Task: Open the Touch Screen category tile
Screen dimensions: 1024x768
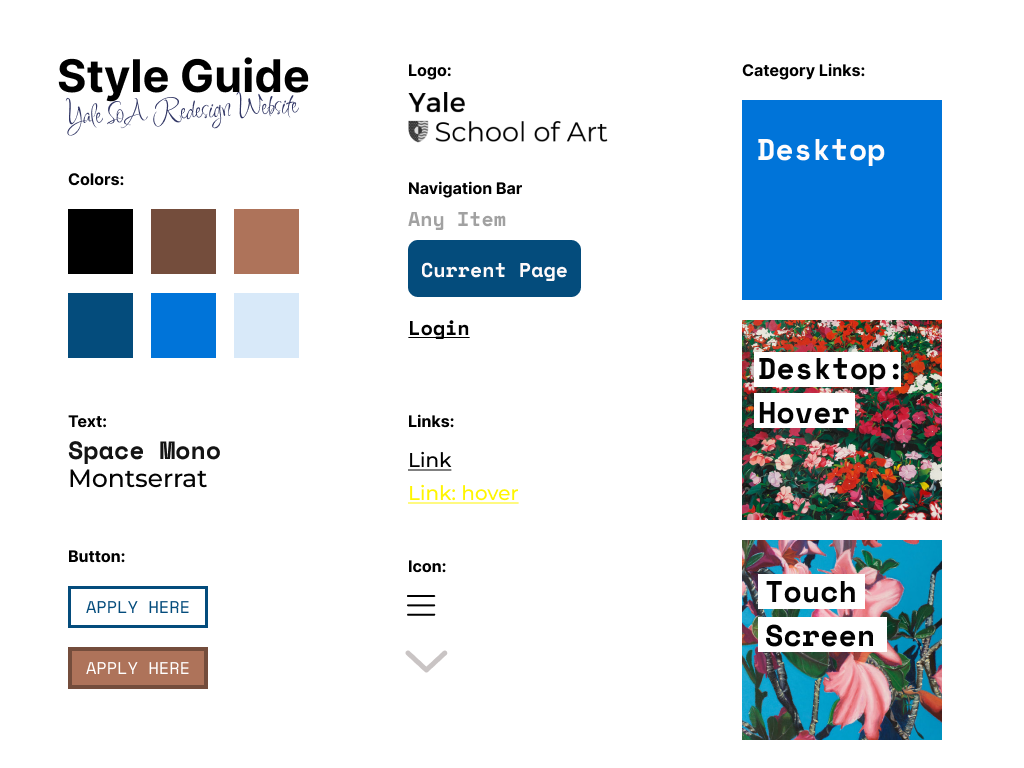Action: point(842,640)
